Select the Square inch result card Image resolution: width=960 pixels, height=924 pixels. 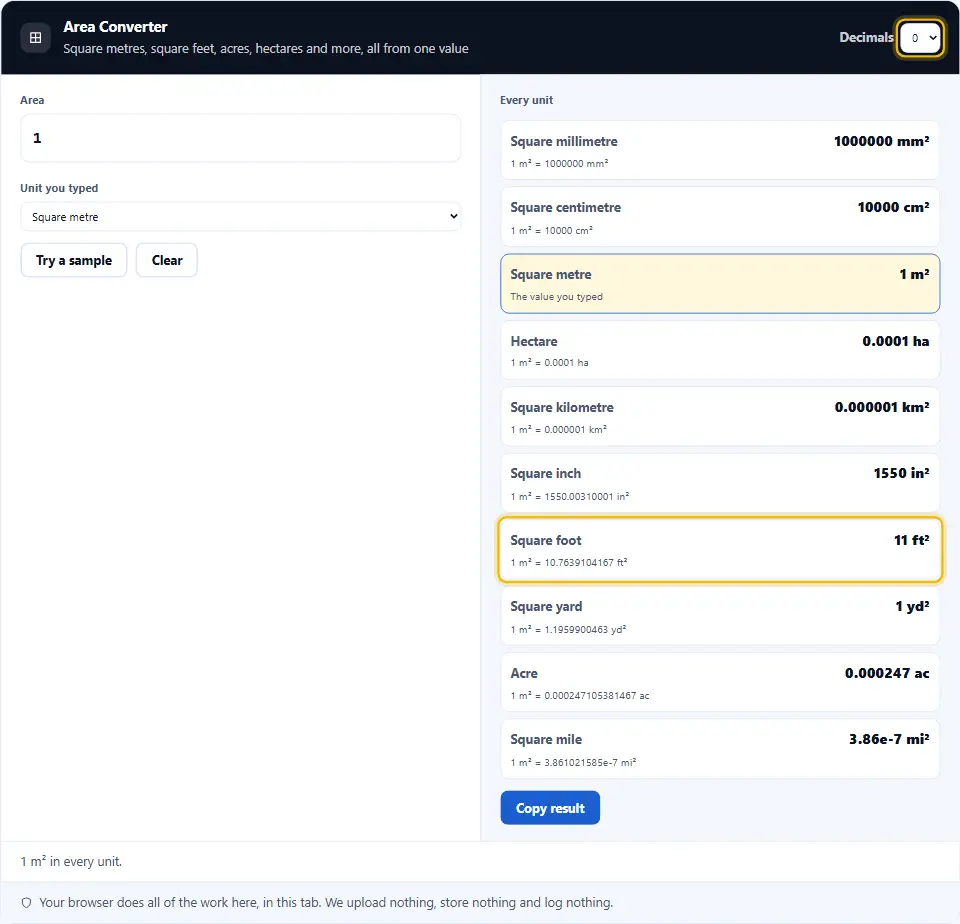coord(720,483)
